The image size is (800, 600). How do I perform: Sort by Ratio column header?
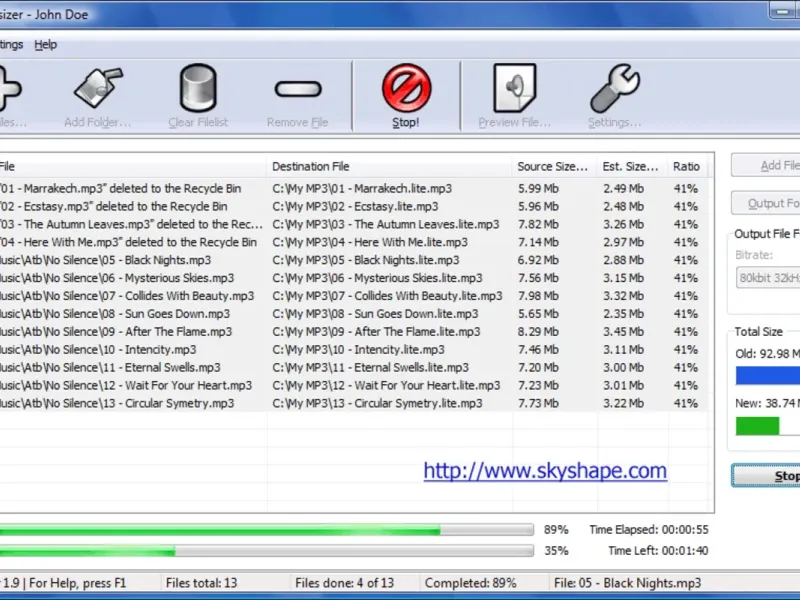687,166
